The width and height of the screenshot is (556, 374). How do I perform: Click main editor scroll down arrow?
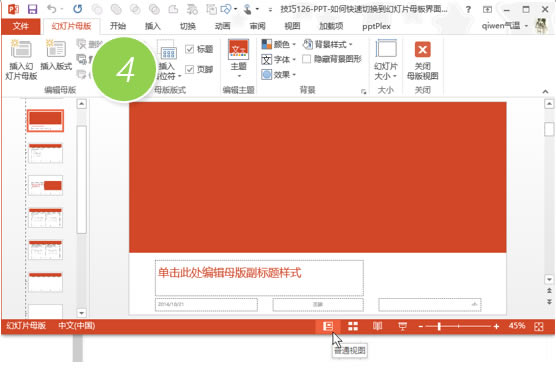point(549,280)
